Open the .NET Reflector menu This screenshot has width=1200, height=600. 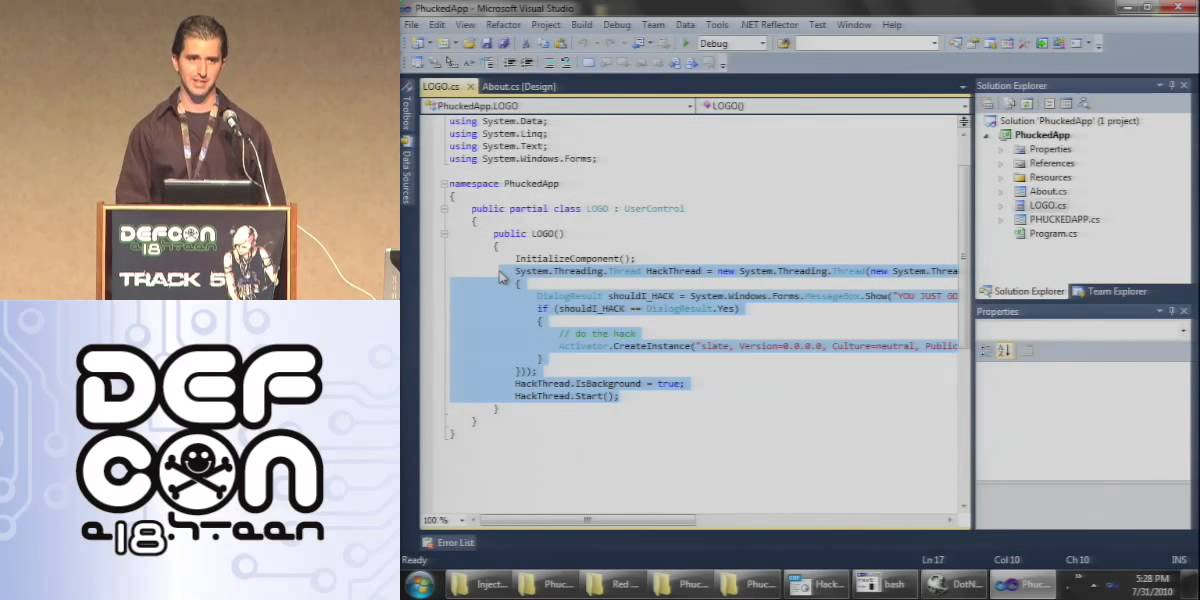pyautogui.click(x=768, y=25)
